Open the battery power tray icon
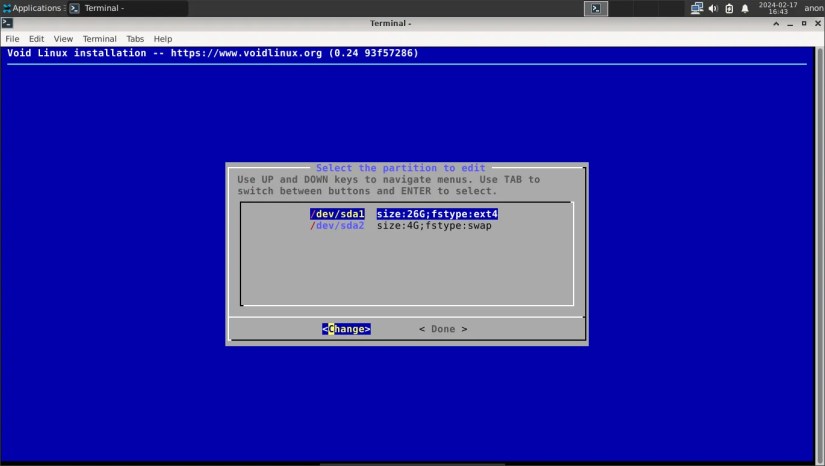Screen dimensions: 825x466 [729, 8]
